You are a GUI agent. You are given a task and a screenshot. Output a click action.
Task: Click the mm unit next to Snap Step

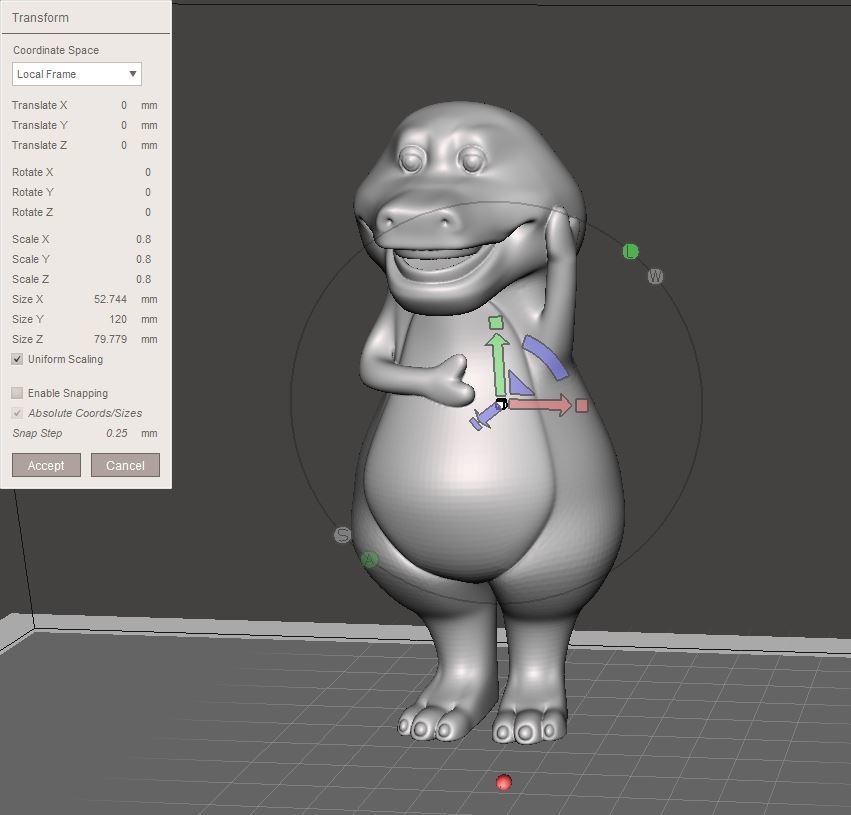click(x=149, y=434)
